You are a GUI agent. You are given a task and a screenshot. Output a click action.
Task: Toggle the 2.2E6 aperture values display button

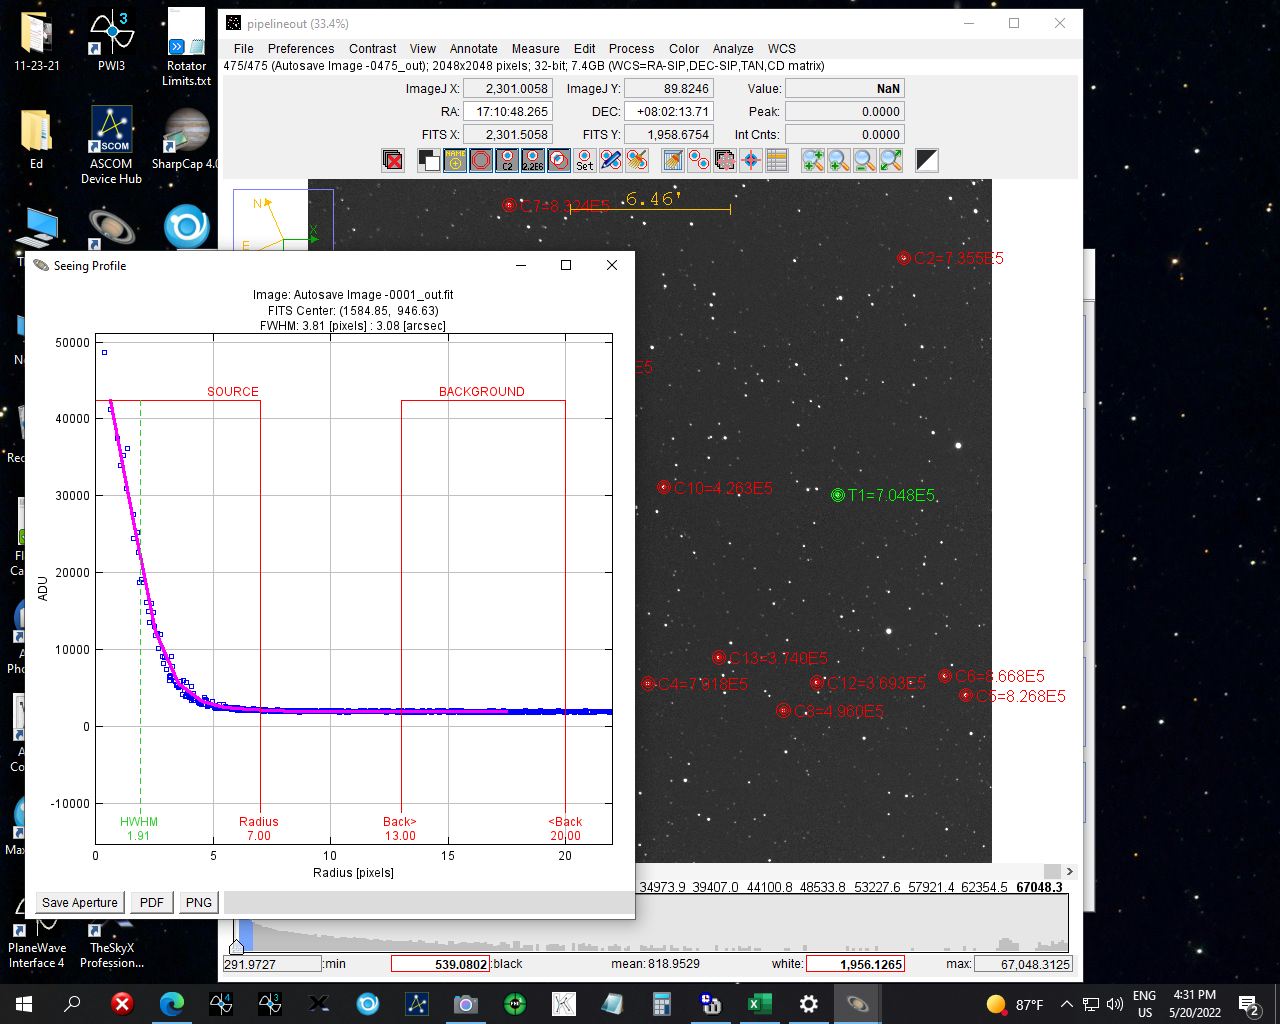[533, 160]
